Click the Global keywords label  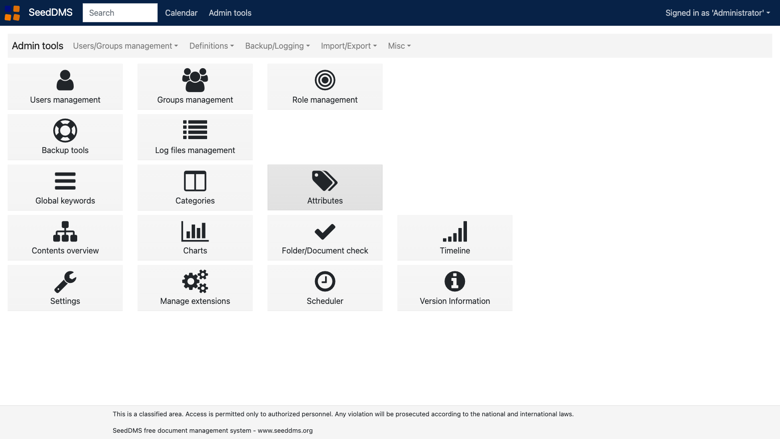65,201
